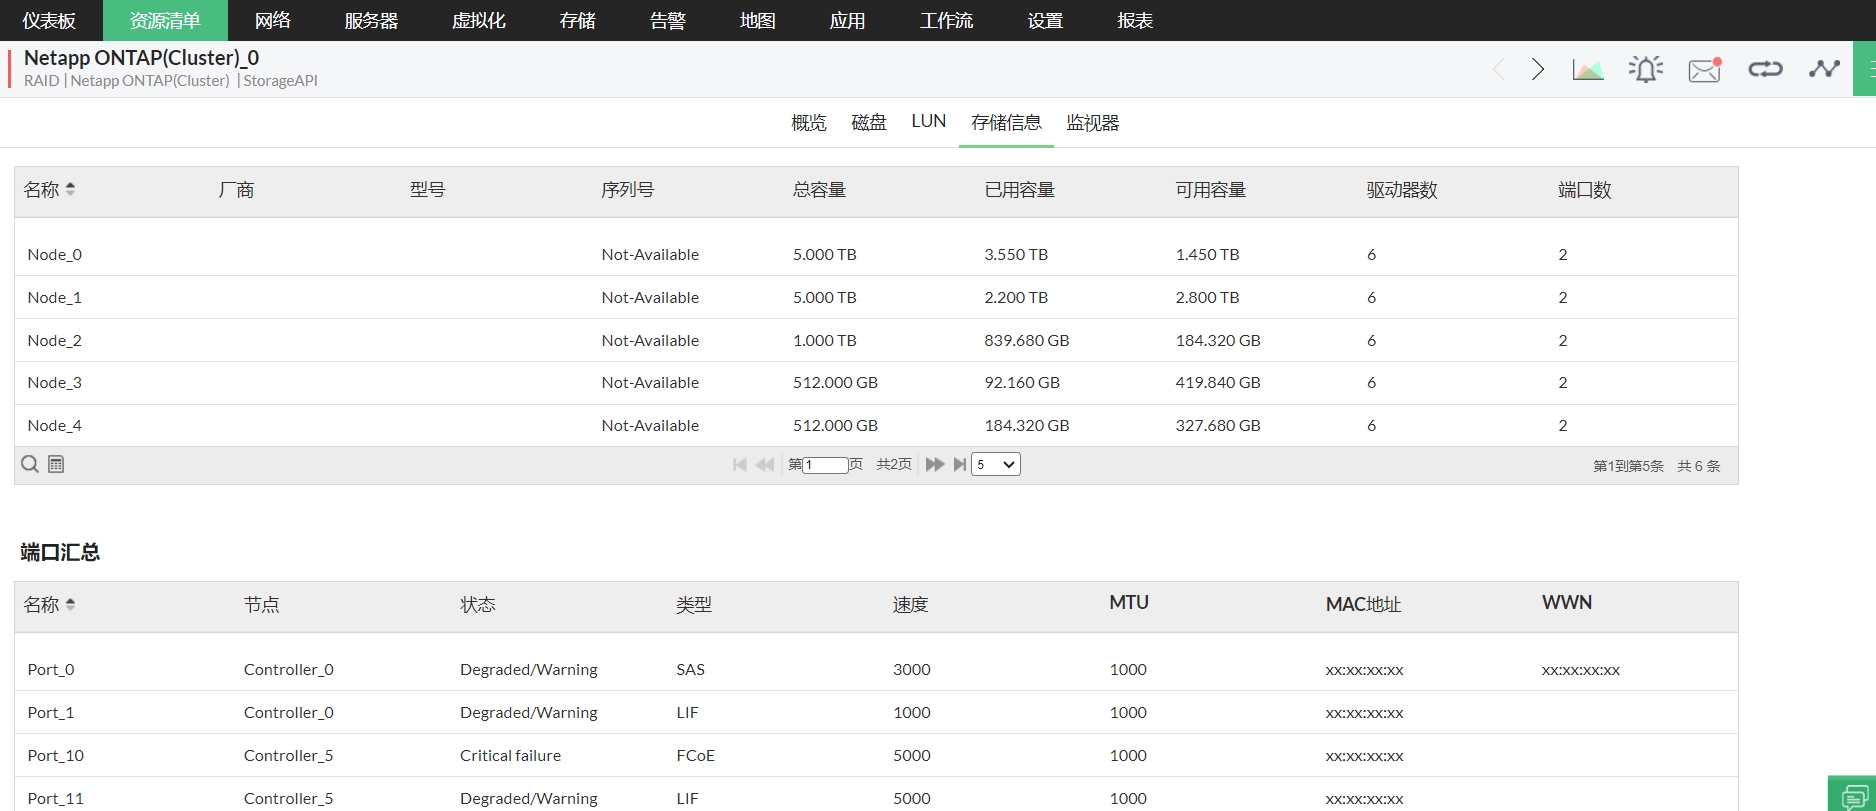This screenshot has width=1876, height=811.
Task: Click the page number input field
Action: pyautogui.click(x=826, y=465)
